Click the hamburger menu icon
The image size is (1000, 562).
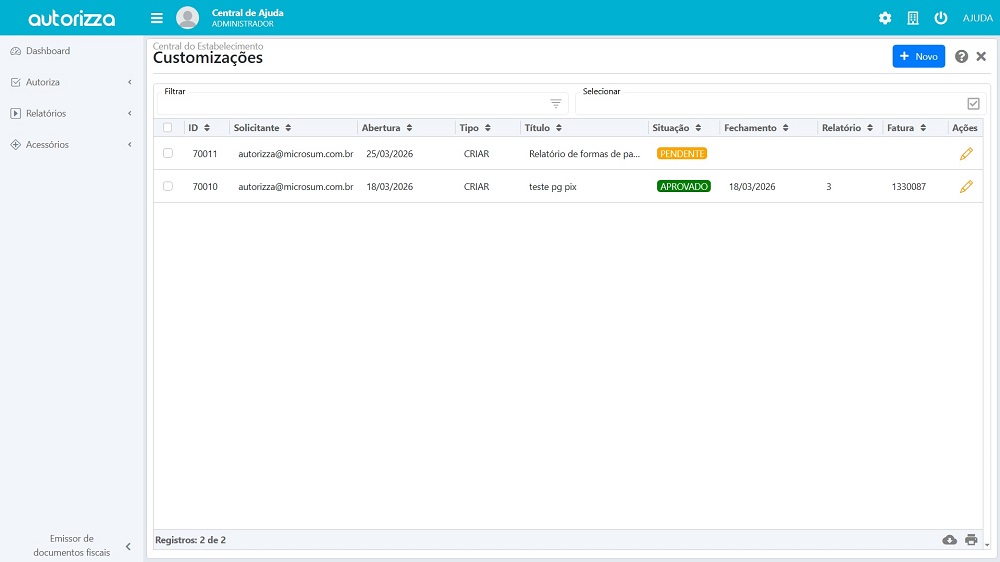pos(157,18)
